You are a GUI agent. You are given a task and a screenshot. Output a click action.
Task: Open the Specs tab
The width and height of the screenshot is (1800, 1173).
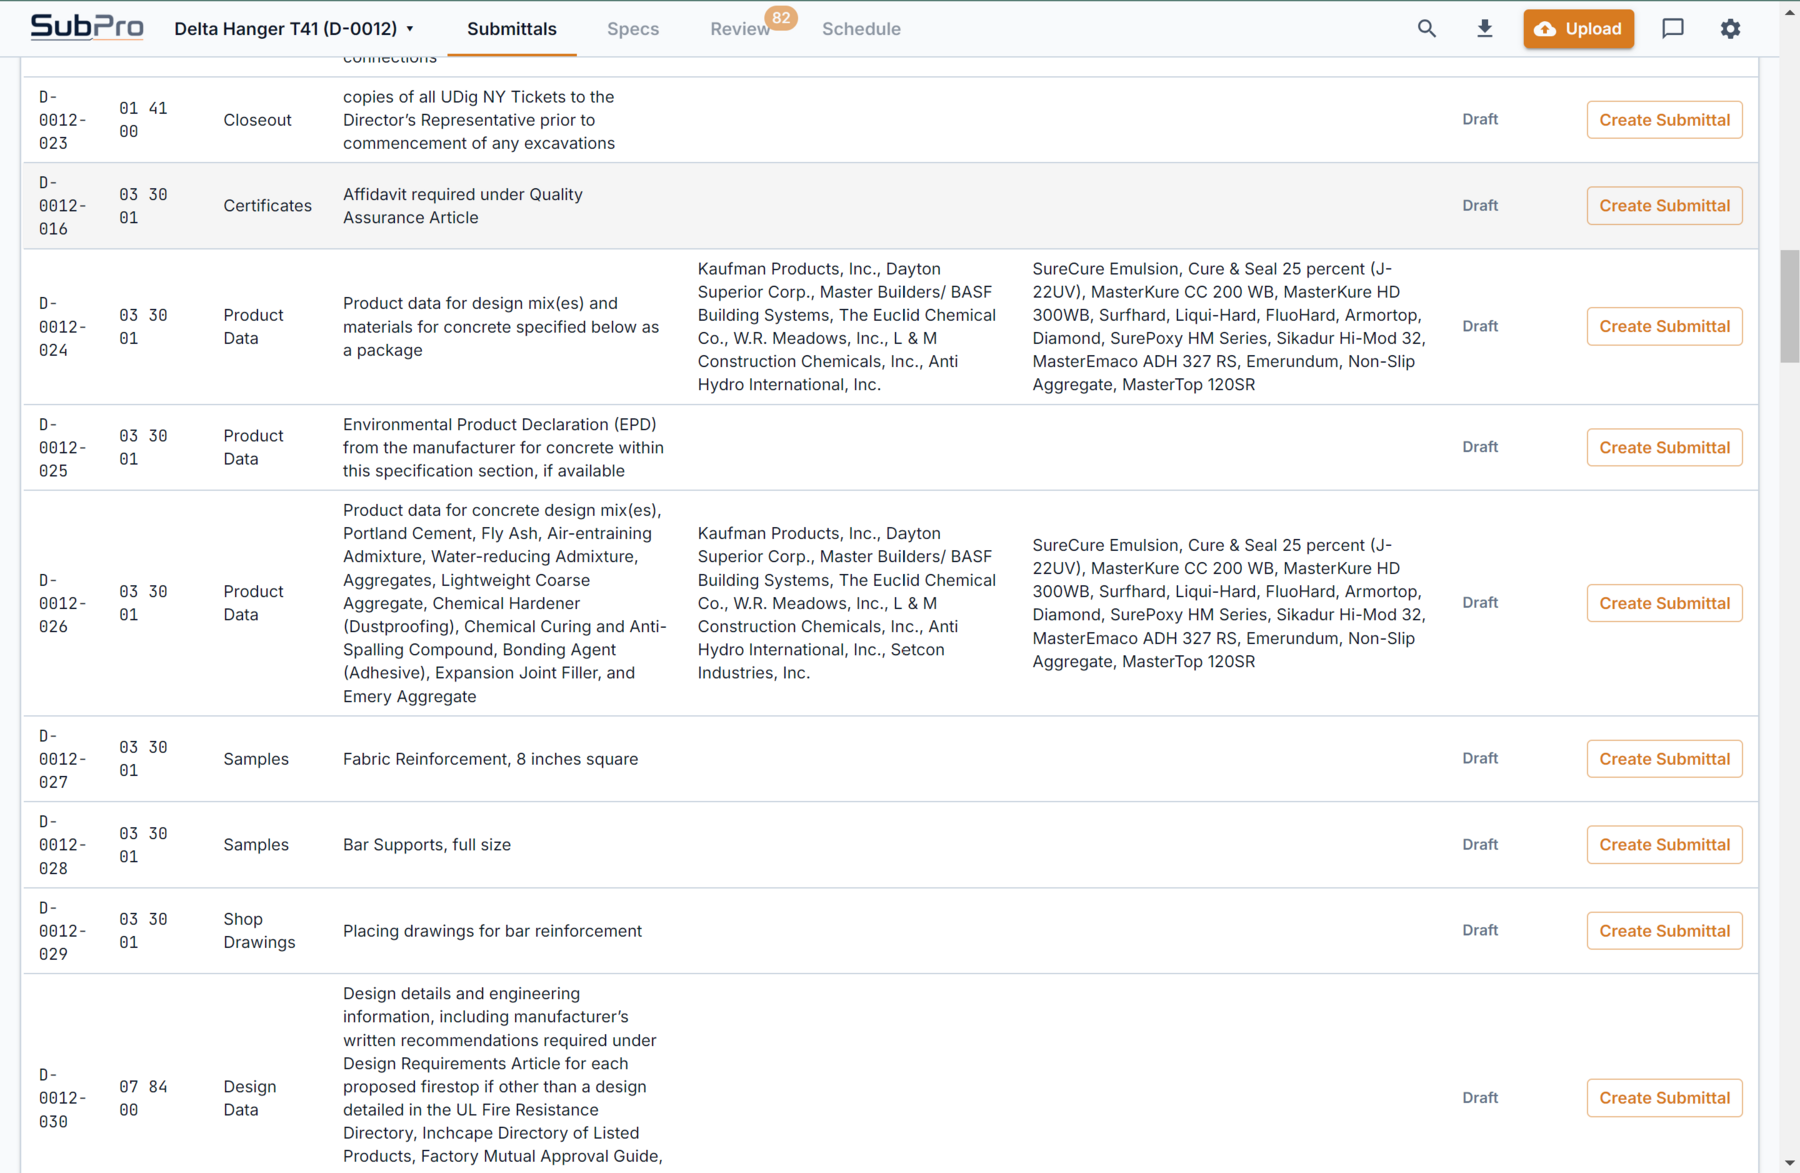tap(633, 29)
